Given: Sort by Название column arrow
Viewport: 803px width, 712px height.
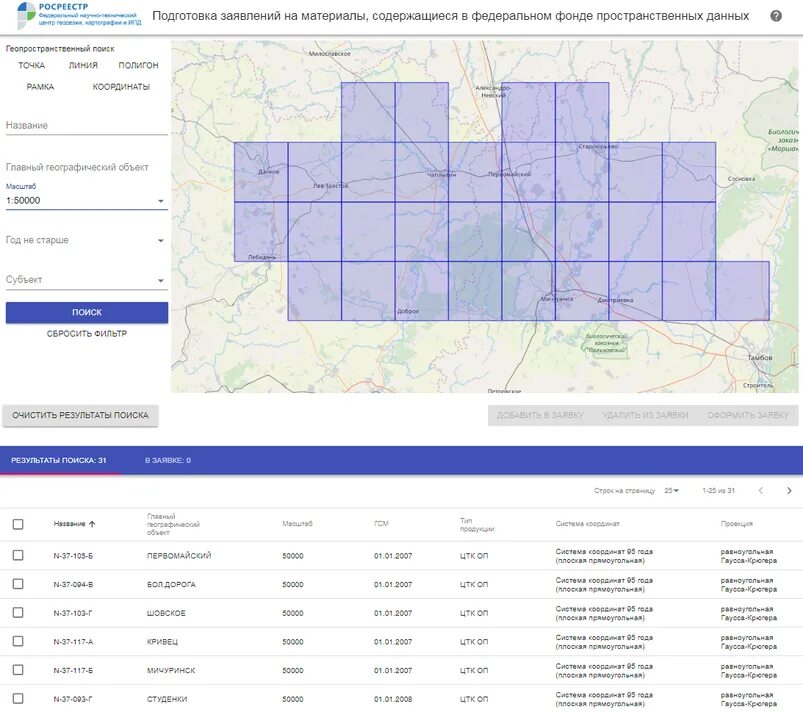Looking at the screenshot, I should pyautogui.click(x=92, y=524).
